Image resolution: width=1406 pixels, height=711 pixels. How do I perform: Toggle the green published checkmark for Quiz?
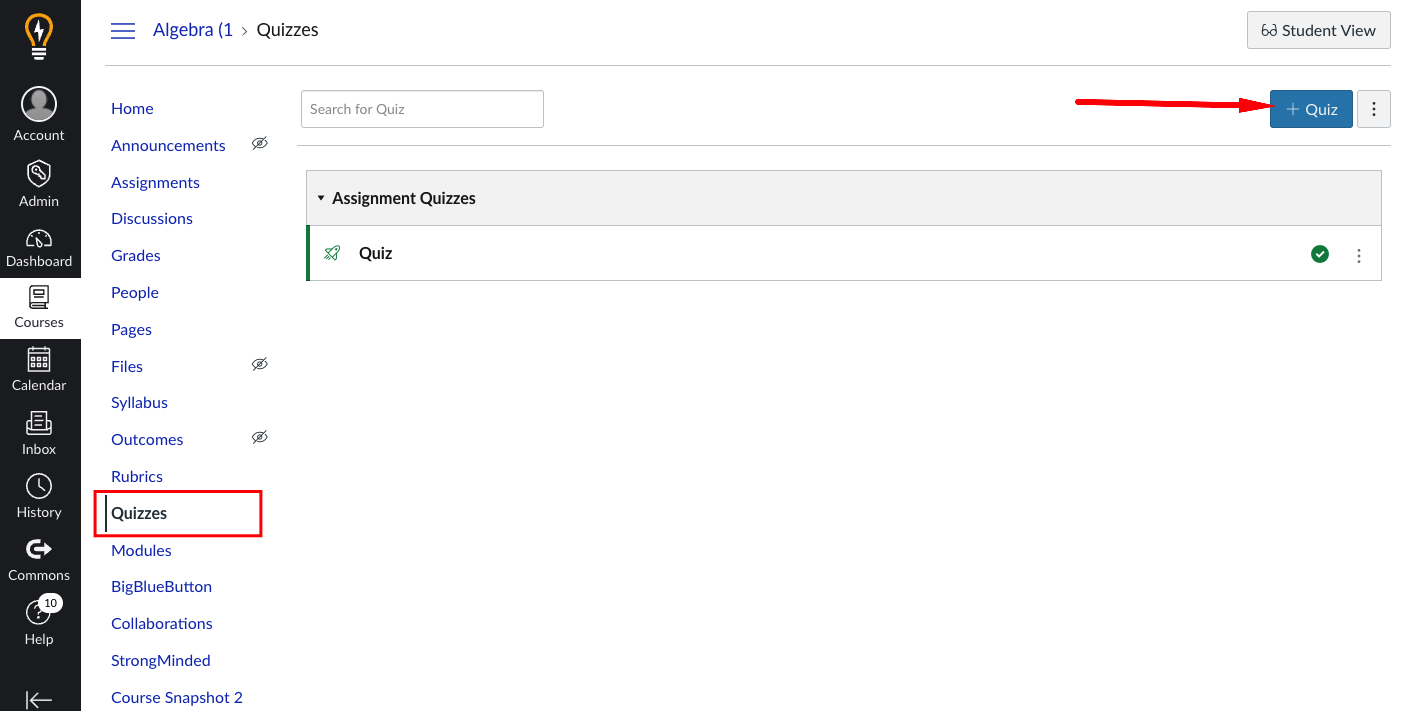1320,254
